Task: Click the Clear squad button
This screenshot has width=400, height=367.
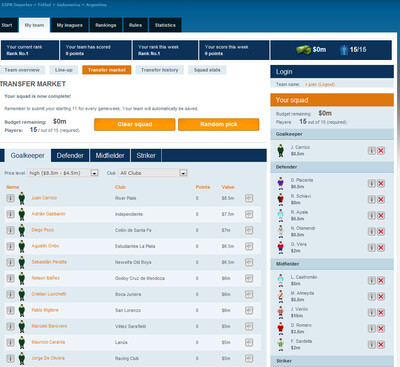Action: click(135, 124)
